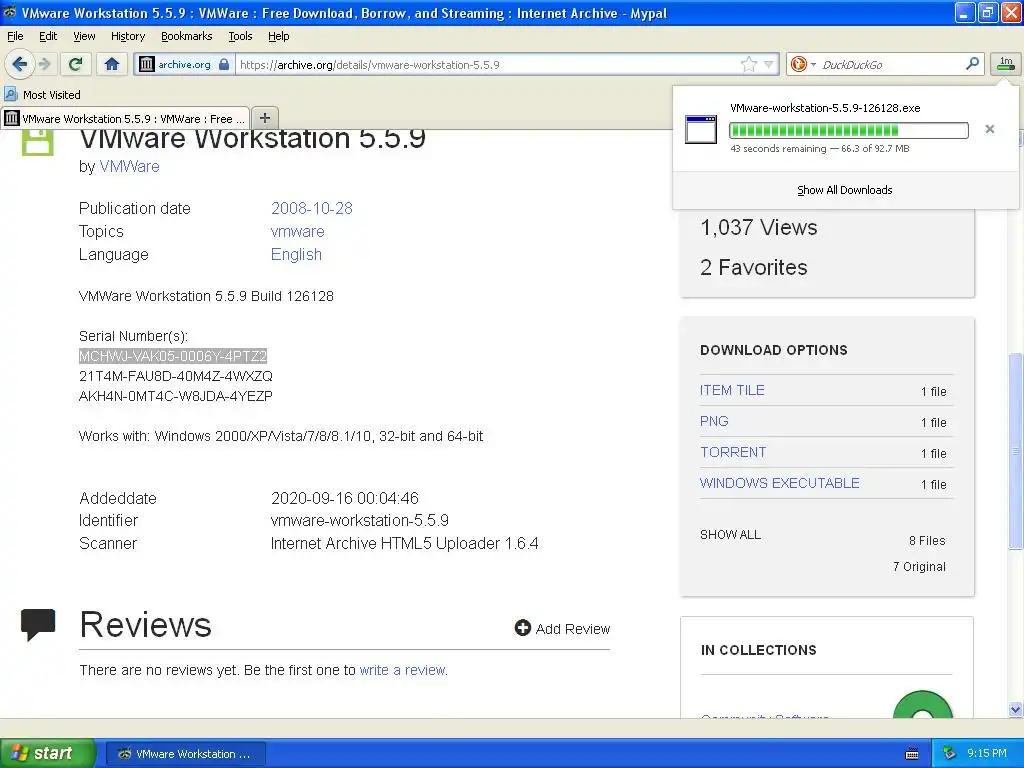Click the scrollbar down arrow
1024x768 pixels.
[1016, 709]
